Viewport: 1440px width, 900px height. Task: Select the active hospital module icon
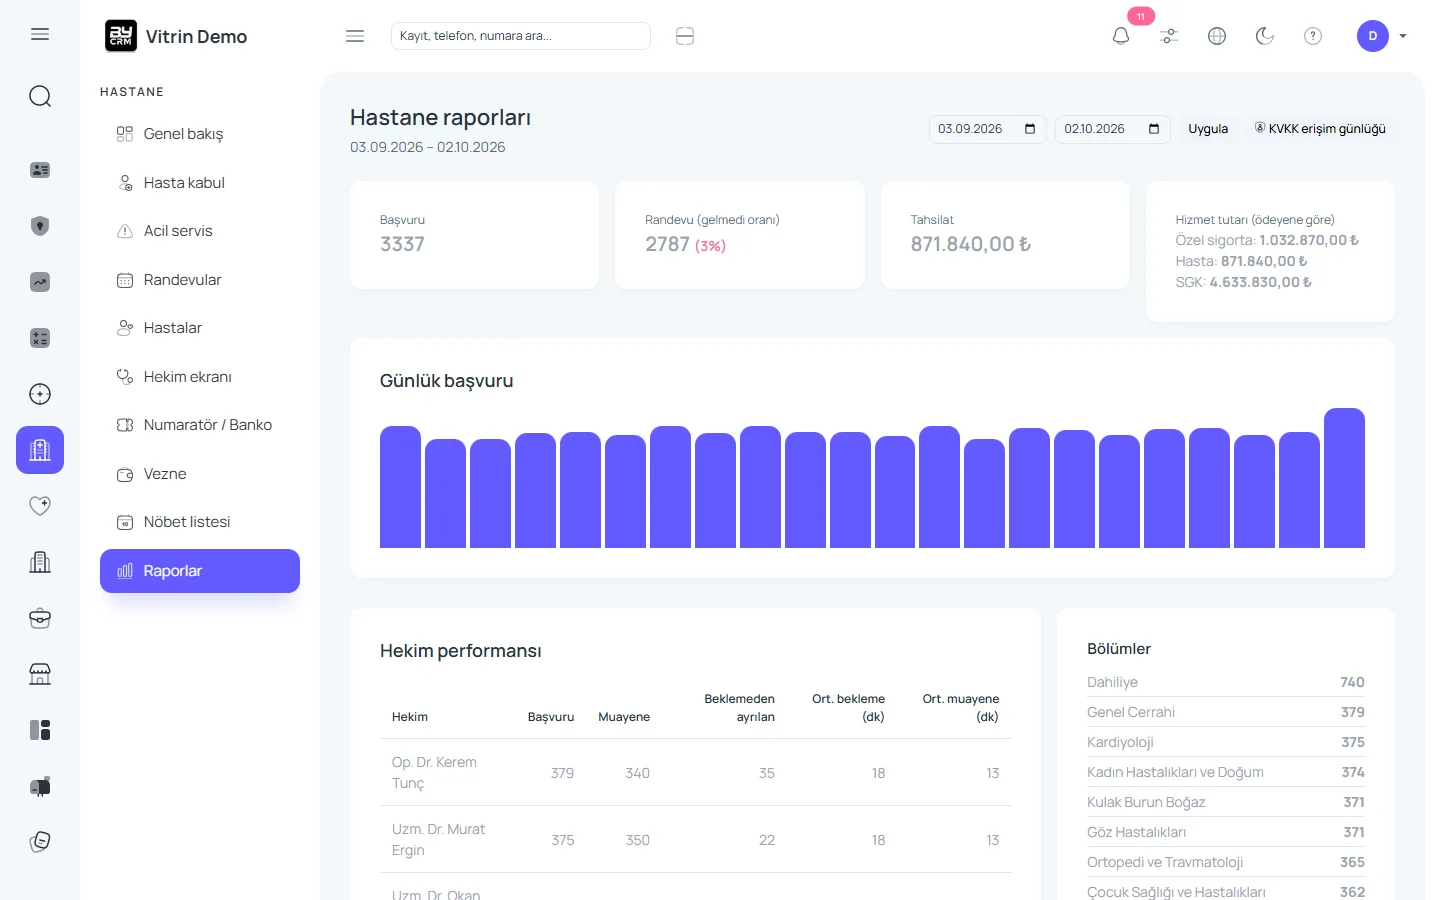(40, 450)
